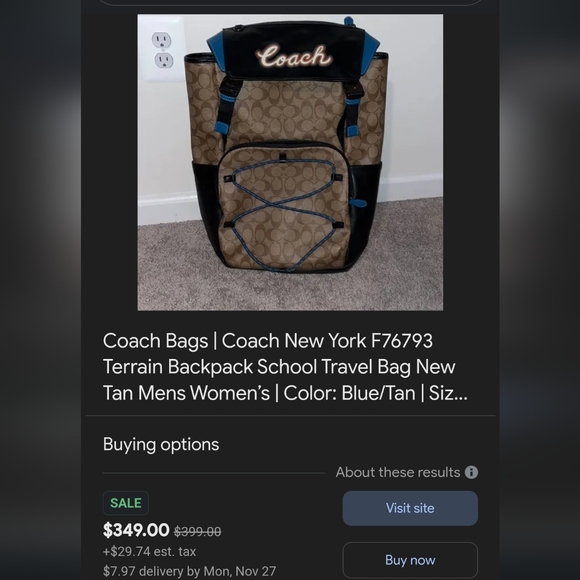Click the front pocket with blue bungee cord
Image resolution: width=580 pixels, height=580 pixels.
click(284, 207)
